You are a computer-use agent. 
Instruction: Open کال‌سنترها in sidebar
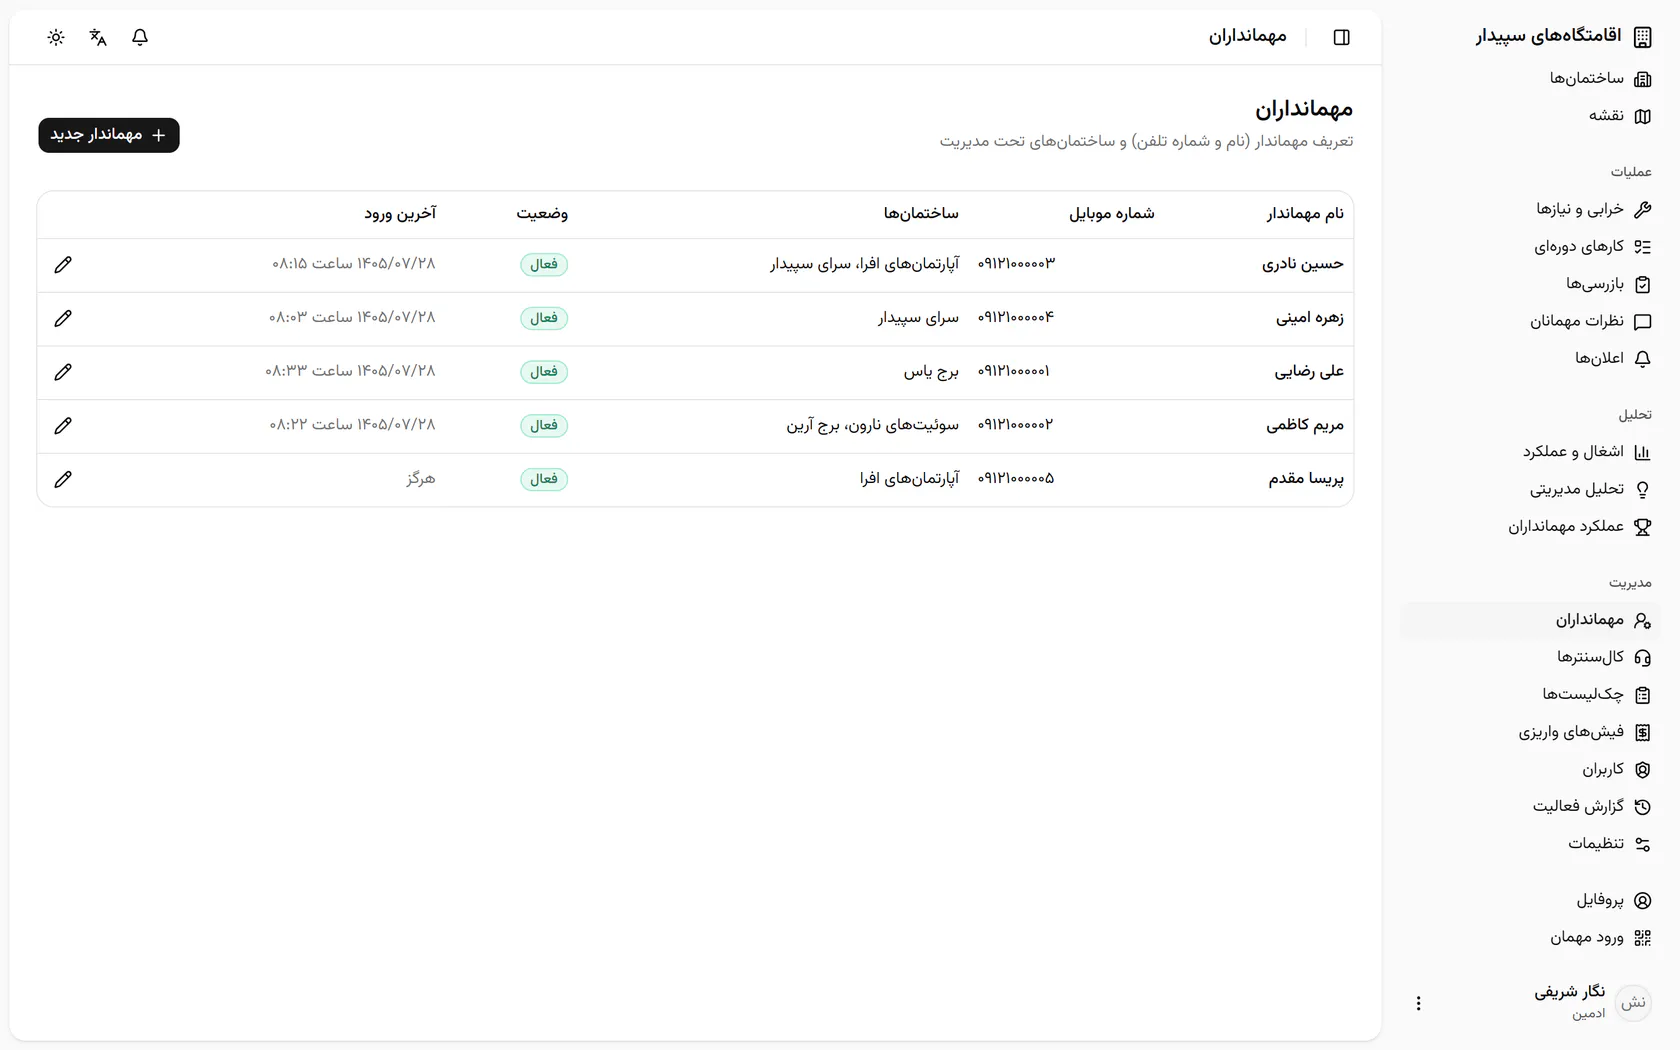pos(1530,657)
